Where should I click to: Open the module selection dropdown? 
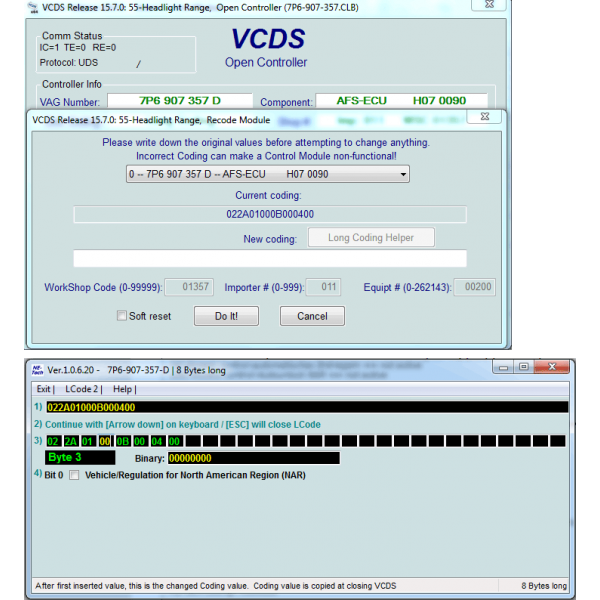pyautogui.click(x=268, y=174)
